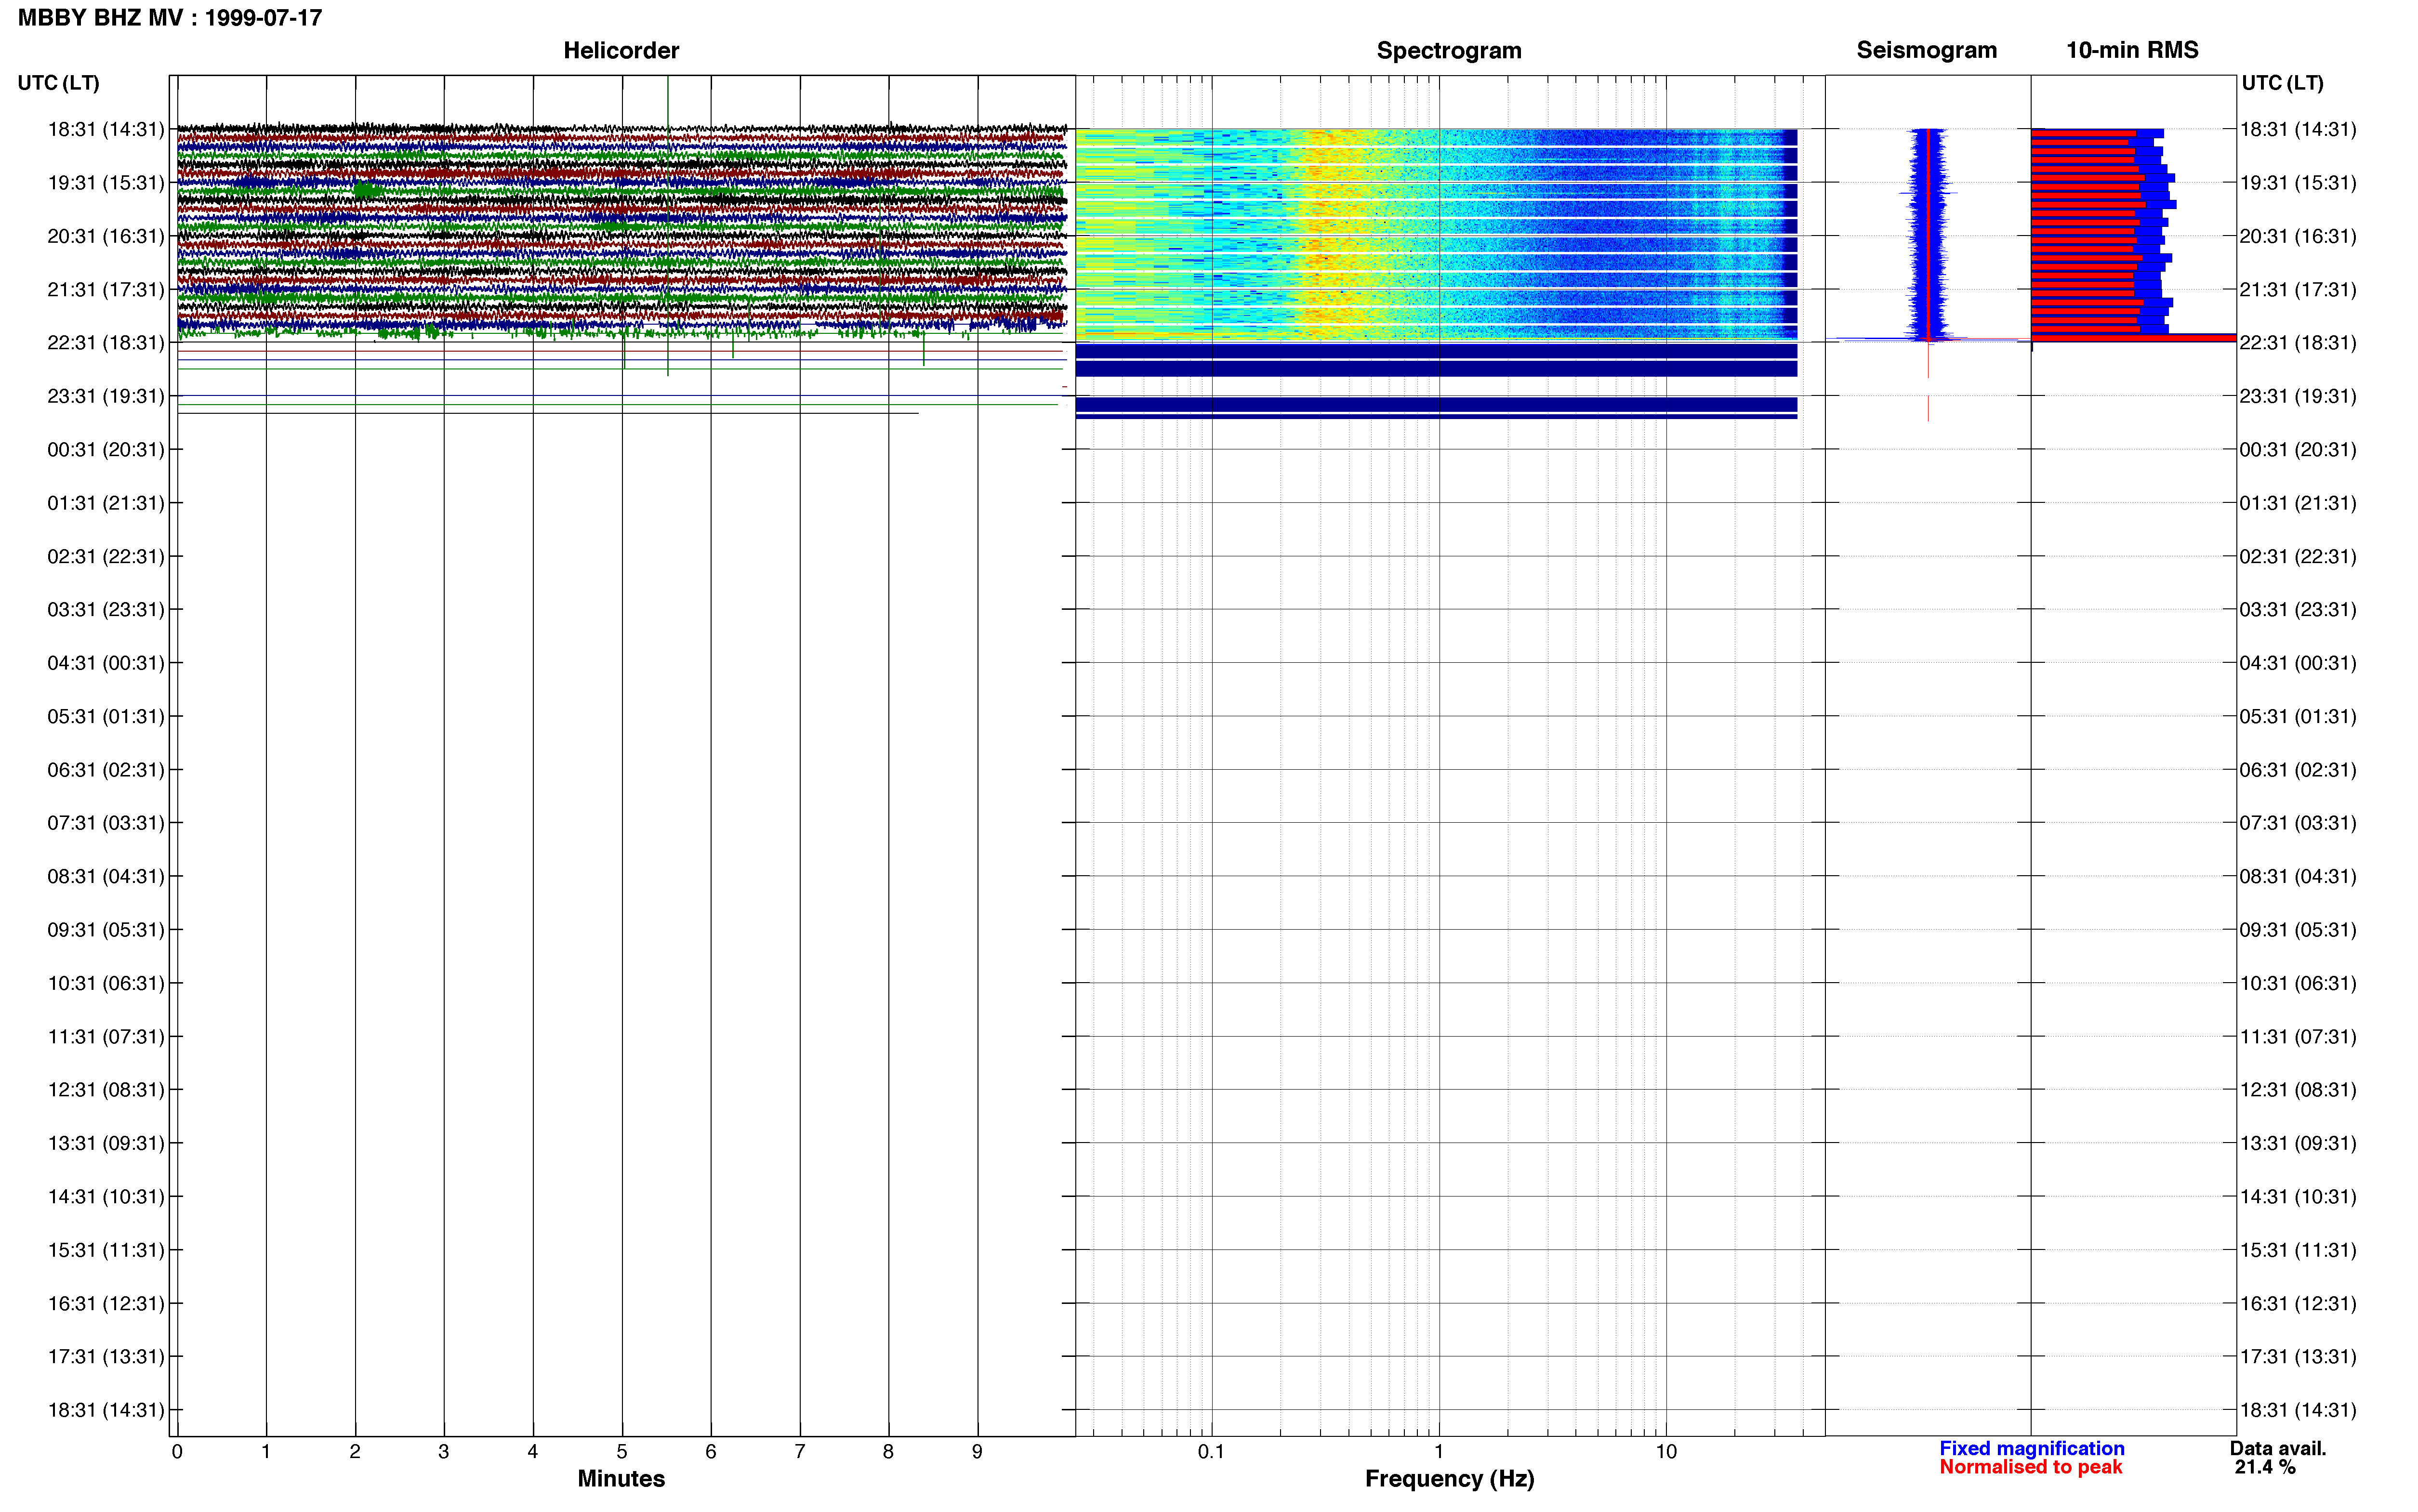This screenshot has height=1512, width=2418.
Task: Click the right-side 22:31 (18:31) time label
Action: pos(2298,342)
